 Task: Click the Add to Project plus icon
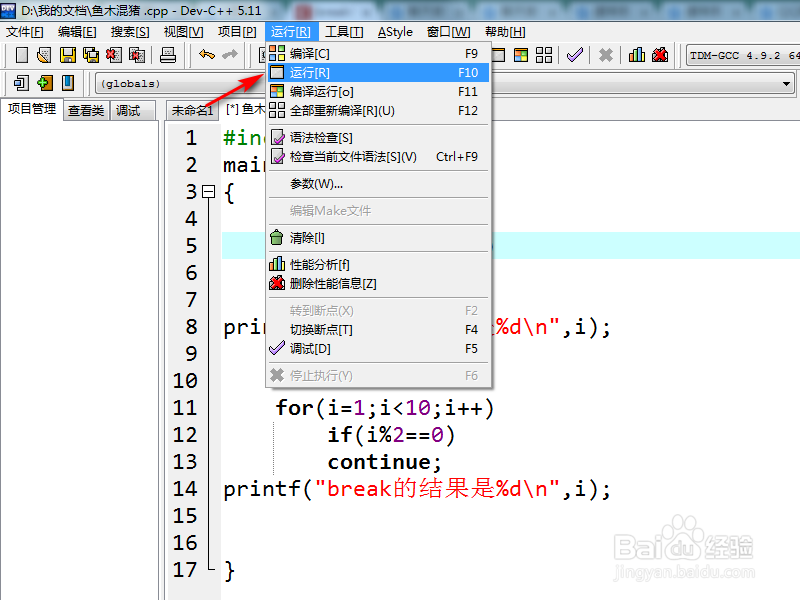(x=44, y=83)
